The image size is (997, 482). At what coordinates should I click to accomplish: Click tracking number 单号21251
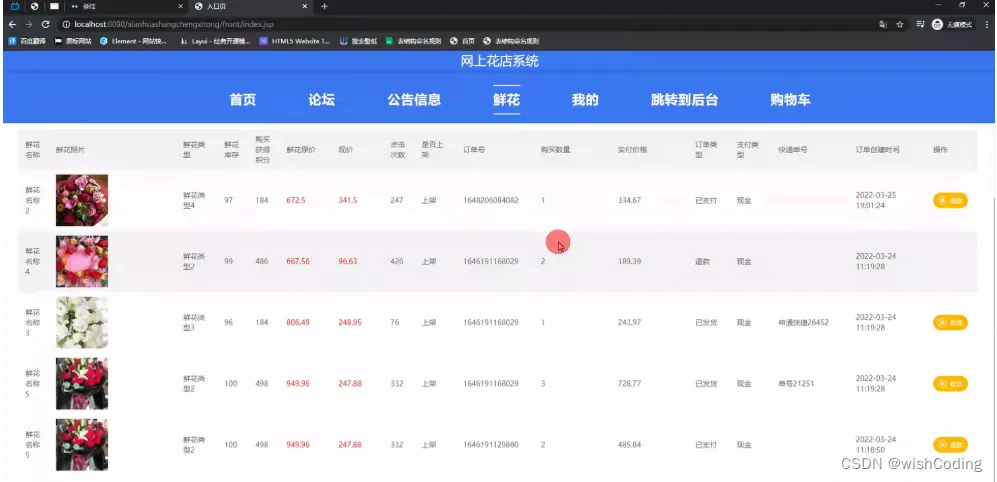pyautogui.click(x=795, y=383)
